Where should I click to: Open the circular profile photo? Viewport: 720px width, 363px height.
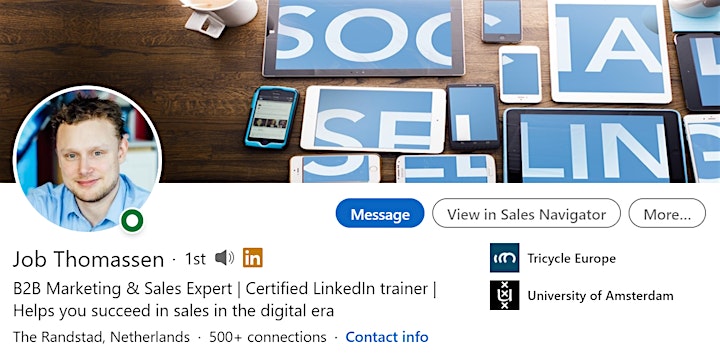click(87, 159)
